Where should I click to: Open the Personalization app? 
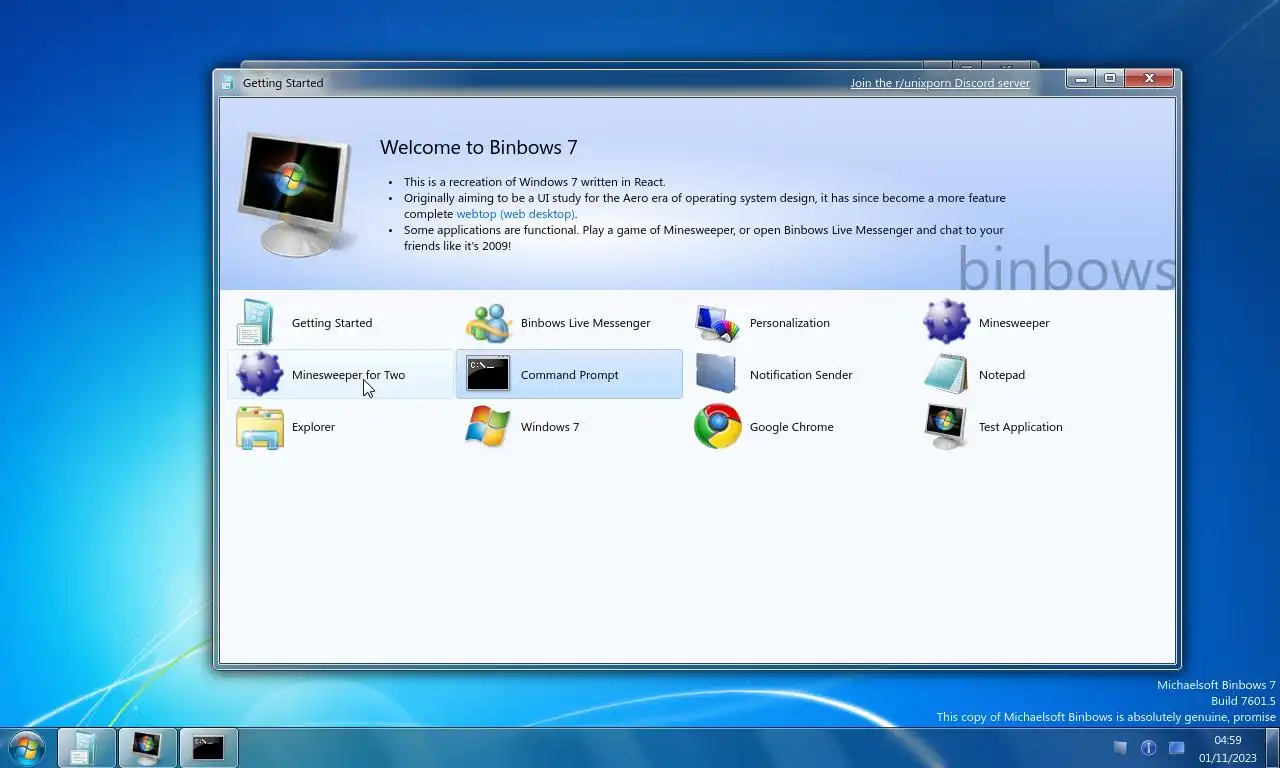tap(798, 323)
